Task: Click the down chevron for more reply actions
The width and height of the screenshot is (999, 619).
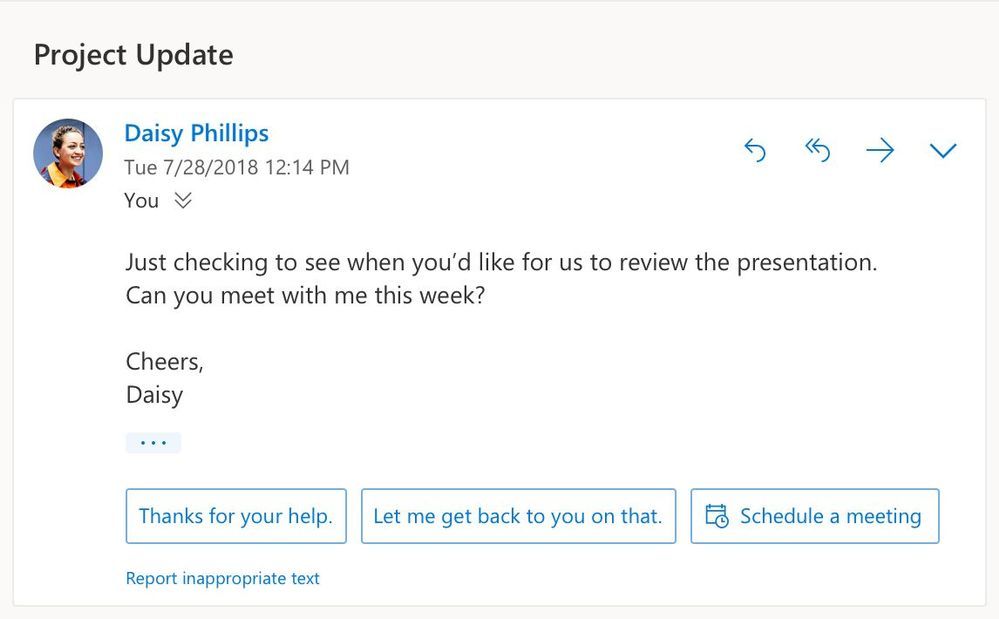Action: point(941,149)
